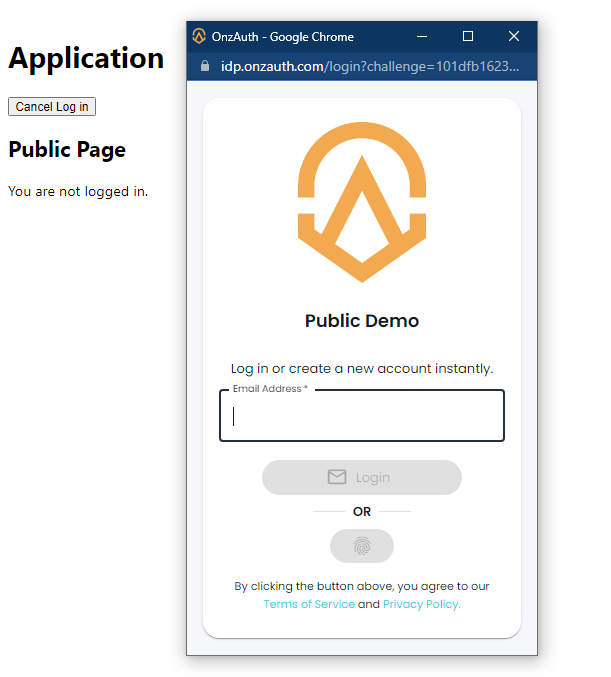Click the padlock icon in address bar
611x677 pixels.
[205, 66]
